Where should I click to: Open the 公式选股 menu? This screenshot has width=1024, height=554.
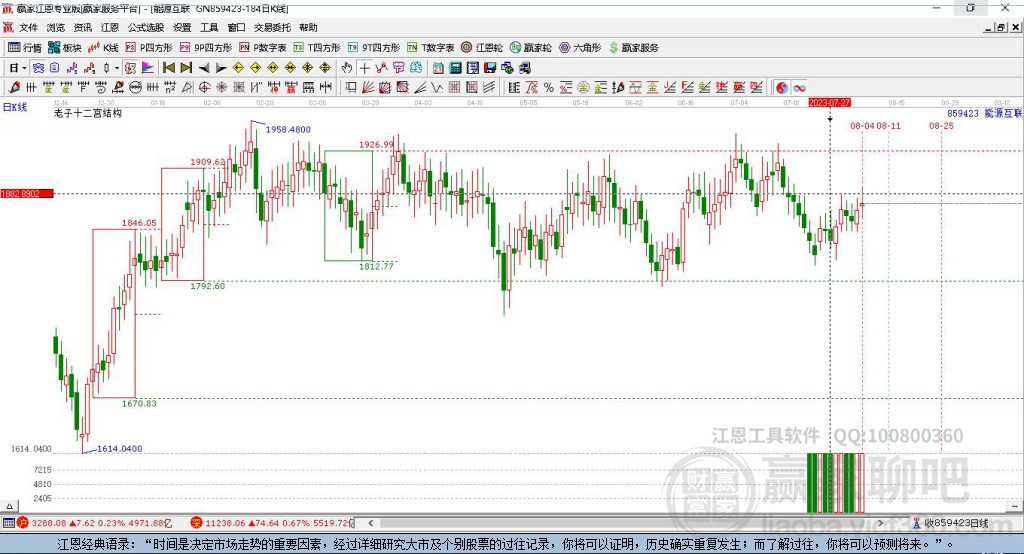pyautogui.click(x=146, y=27)
